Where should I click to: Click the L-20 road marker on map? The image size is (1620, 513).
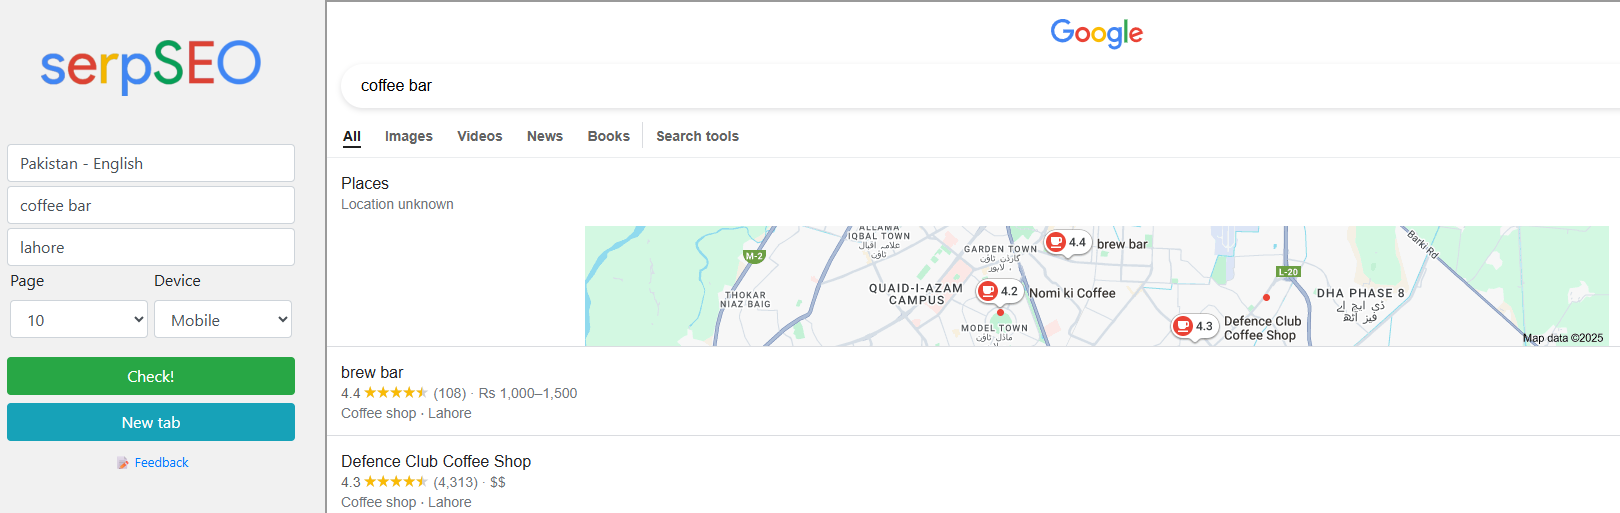(1288, 272)
